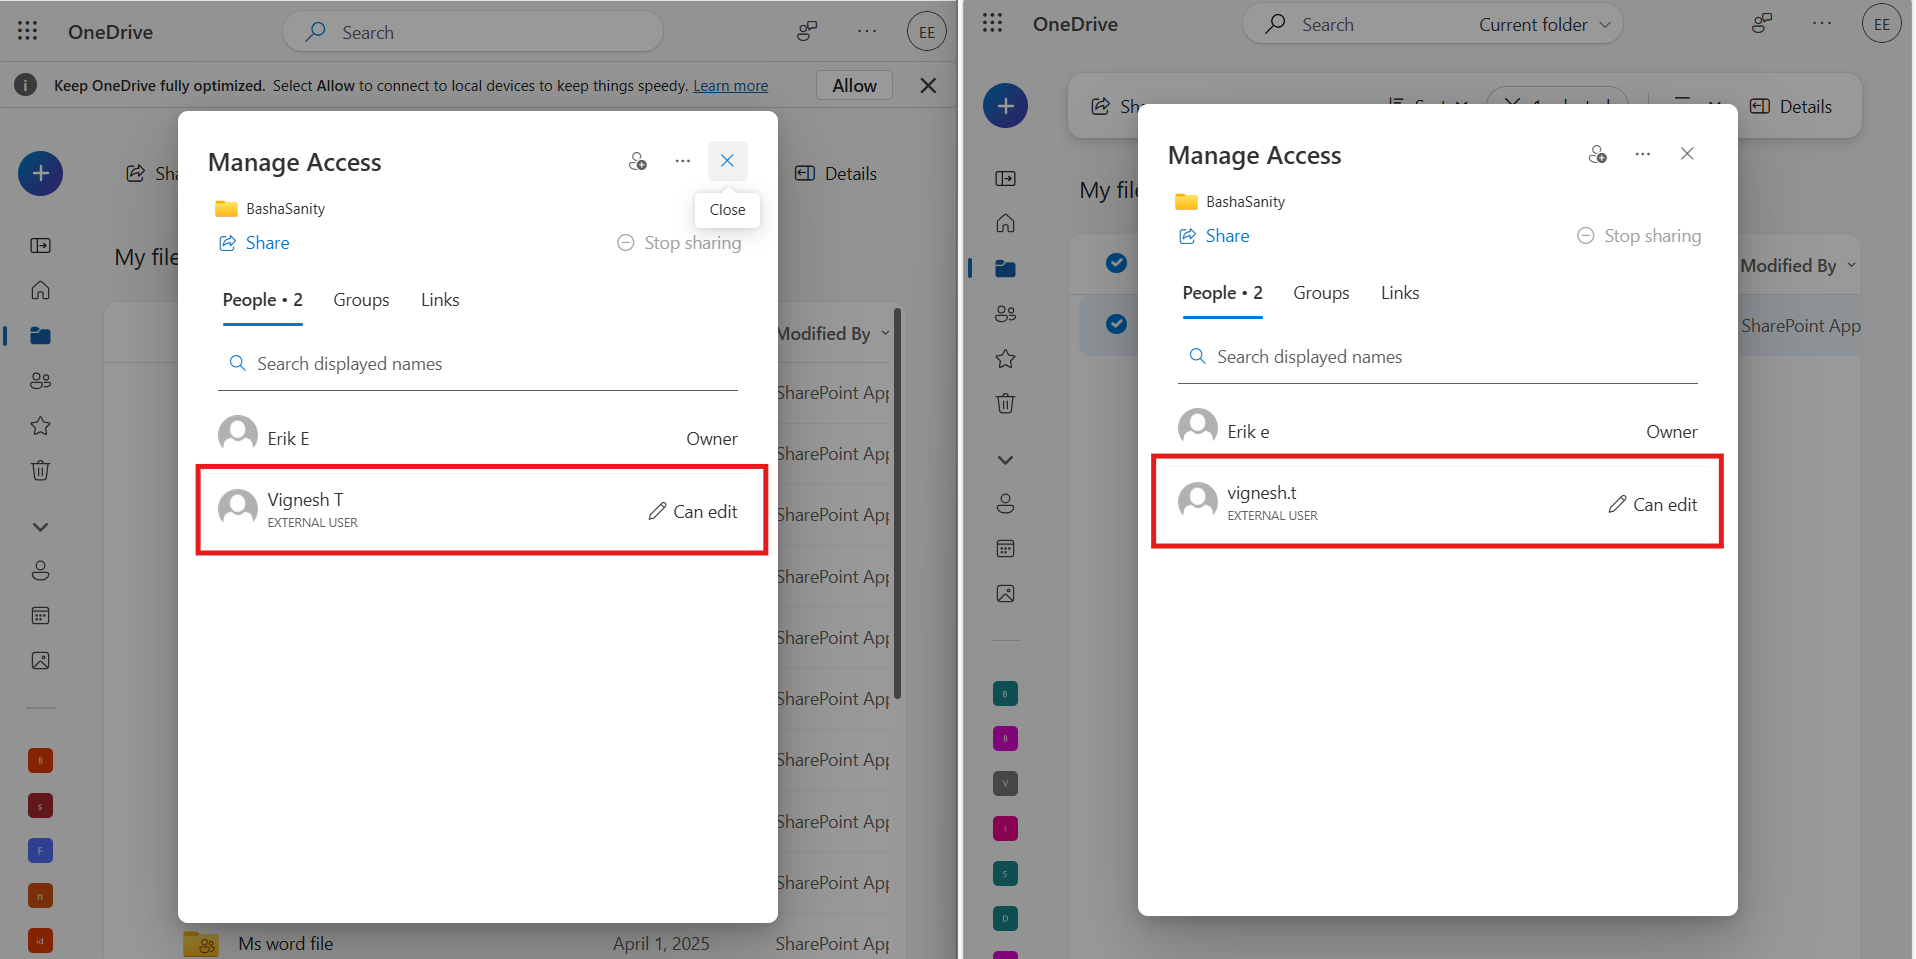
Task: Click Share inside the Manage Access dialog
Action: tap(253, 242)
